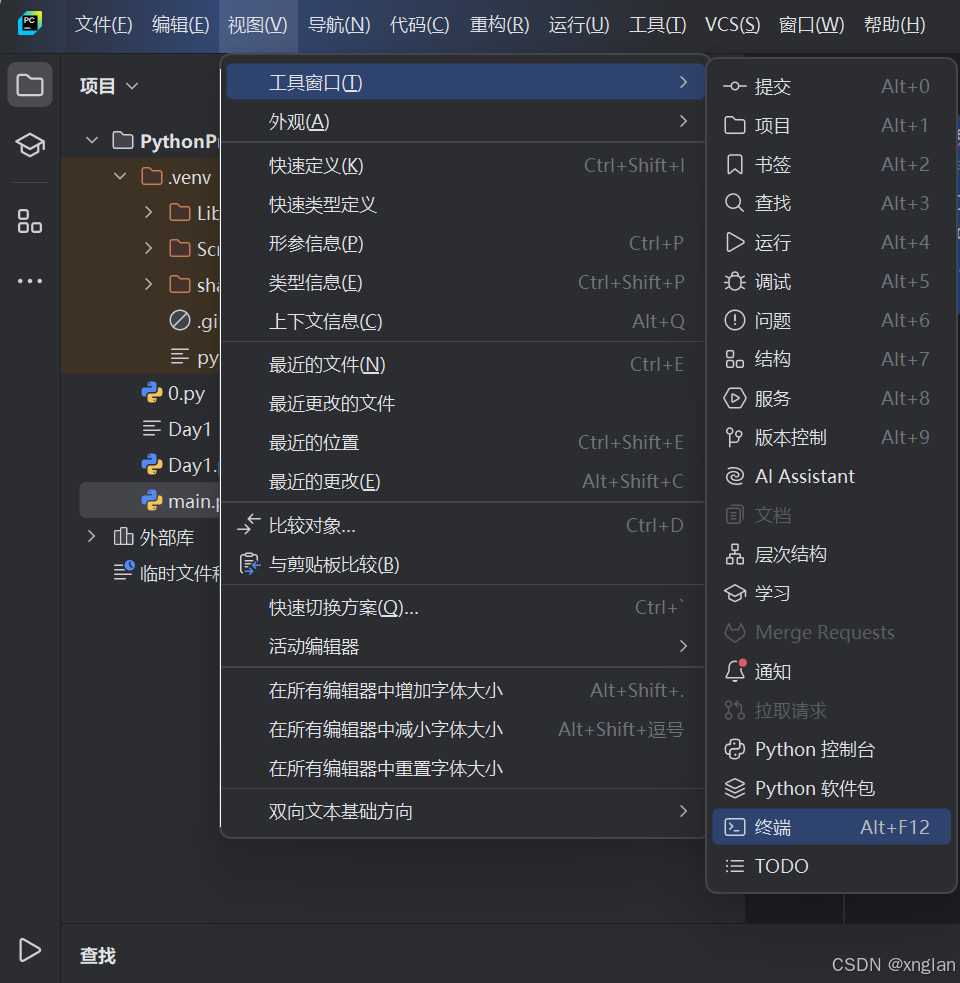The width and height of the screenshot is (960, 983).
Task: Select the 0.py file in tree
Action: [173, 393]
